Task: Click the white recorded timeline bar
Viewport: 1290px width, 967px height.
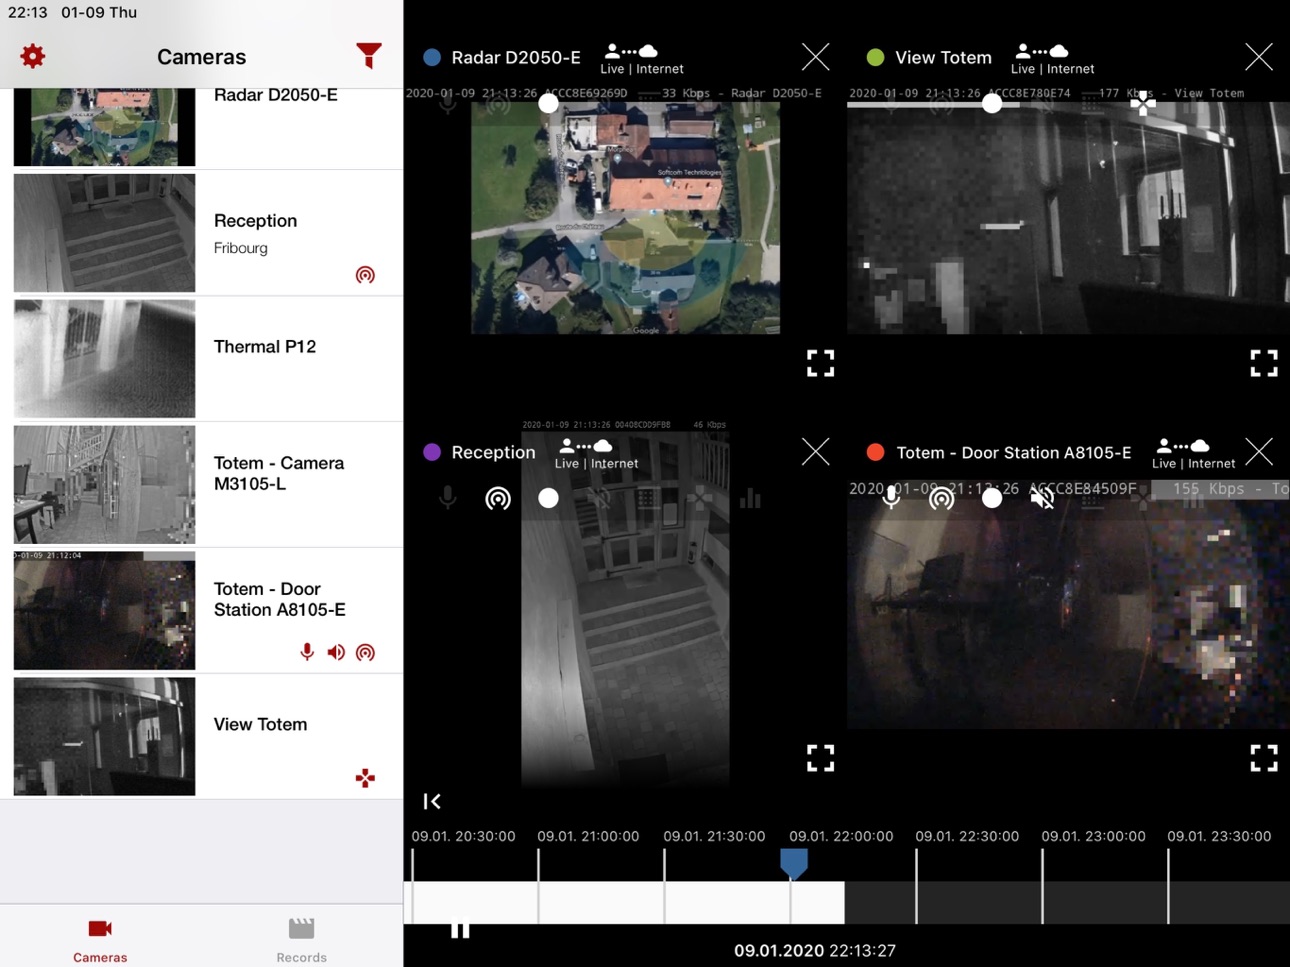Action: coord(625,902)
